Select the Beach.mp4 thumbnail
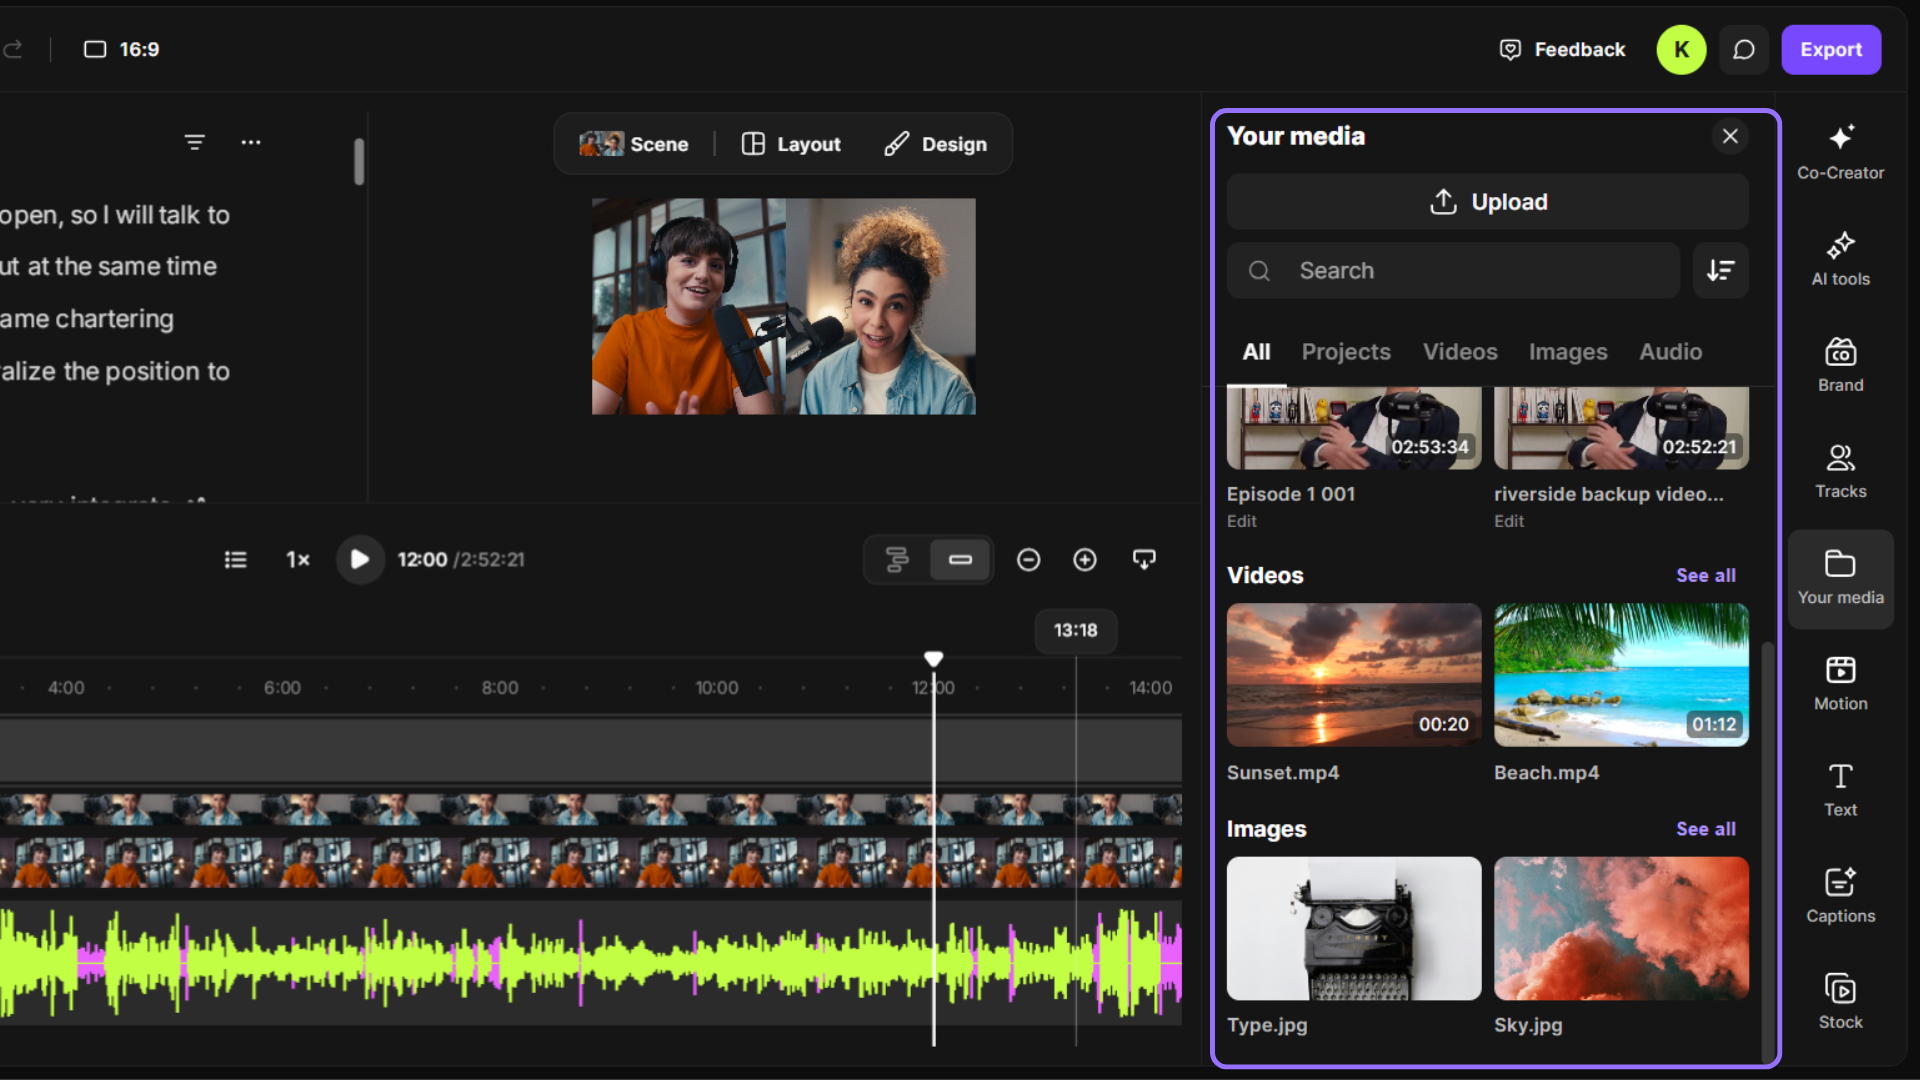Viewport: 1920px width, 1080px height. (x=1621, y=675)
